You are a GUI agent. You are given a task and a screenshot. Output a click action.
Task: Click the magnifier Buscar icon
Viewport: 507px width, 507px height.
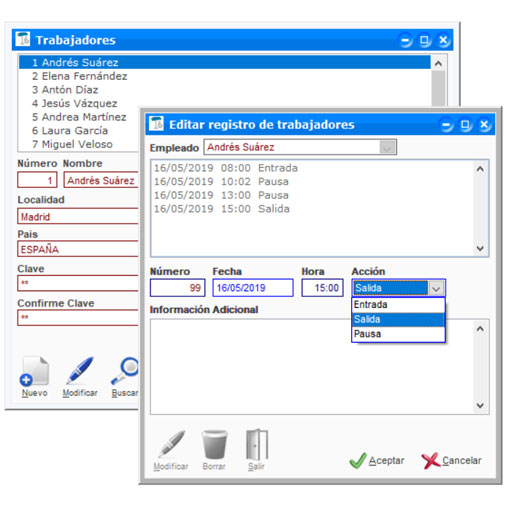[125, 371]
